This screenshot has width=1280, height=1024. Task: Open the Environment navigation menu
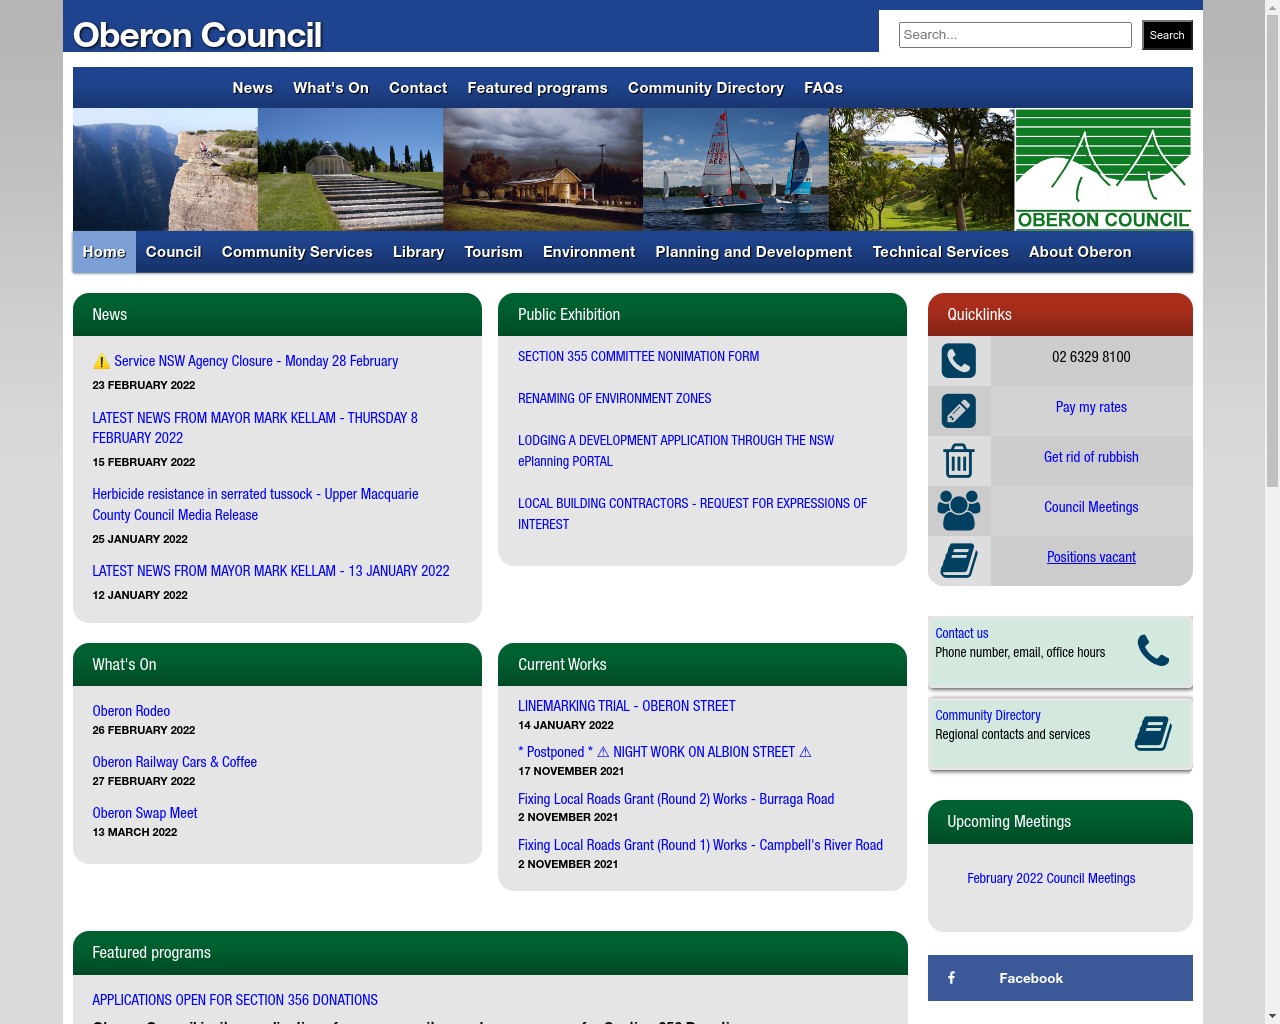click(589, 252)
